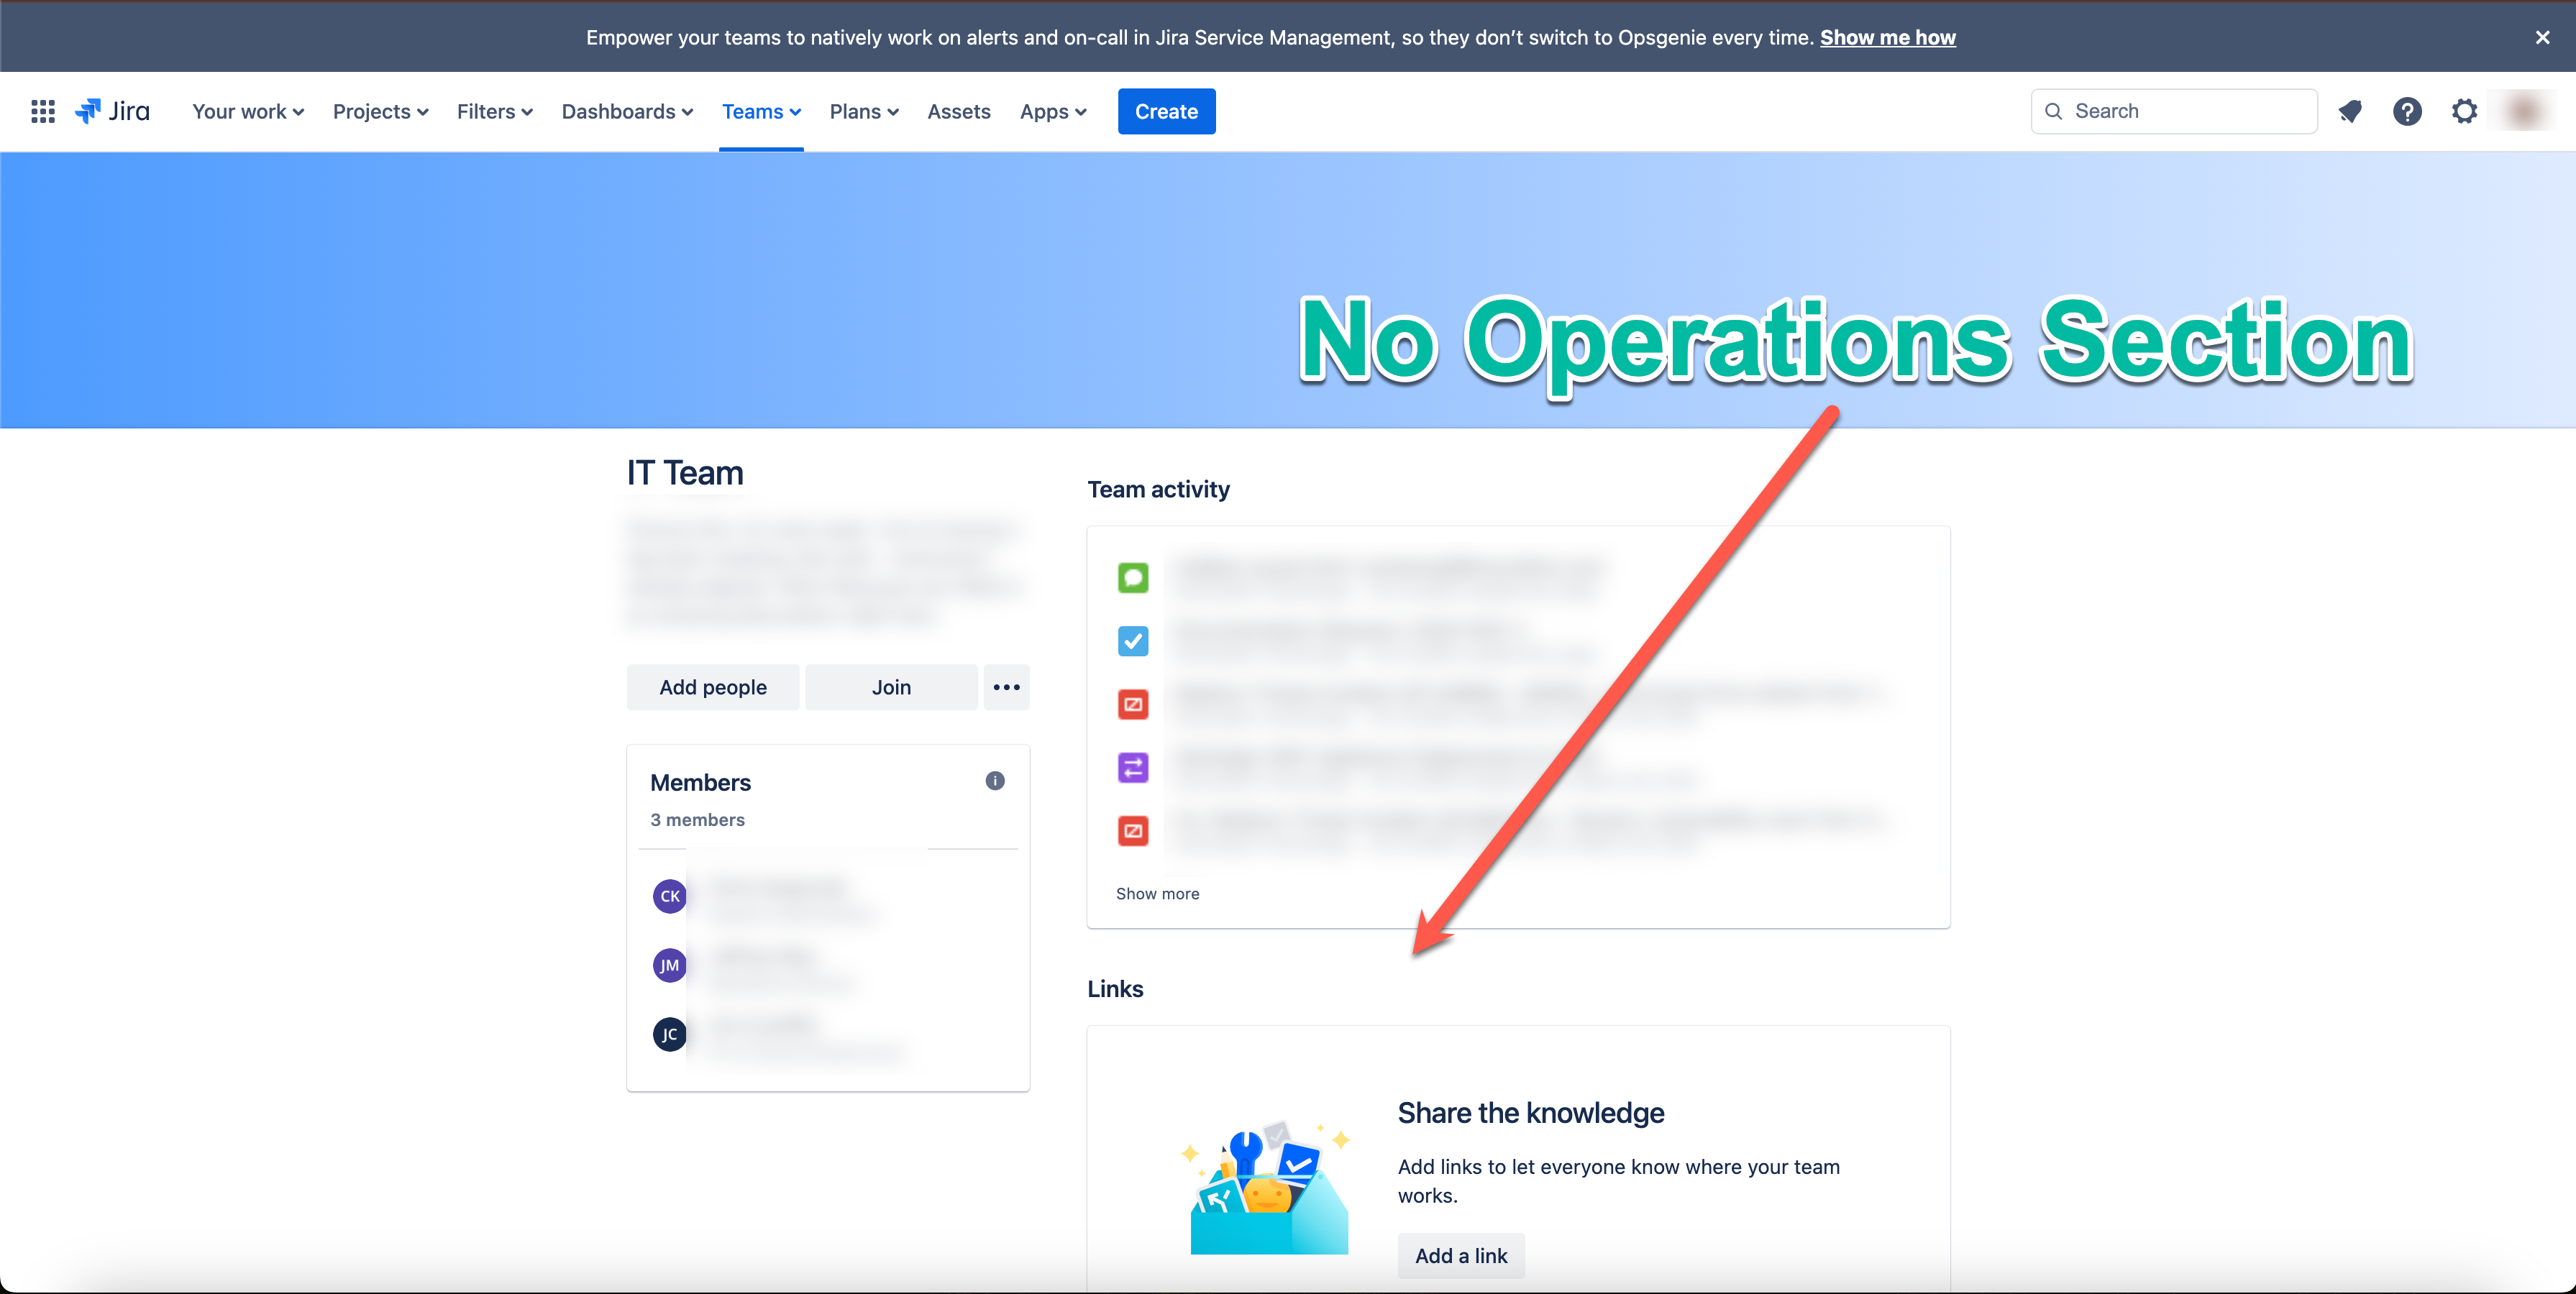Expand the Plans dropdown
This screenshot has width=2576, height=1294.
point(863,111)
